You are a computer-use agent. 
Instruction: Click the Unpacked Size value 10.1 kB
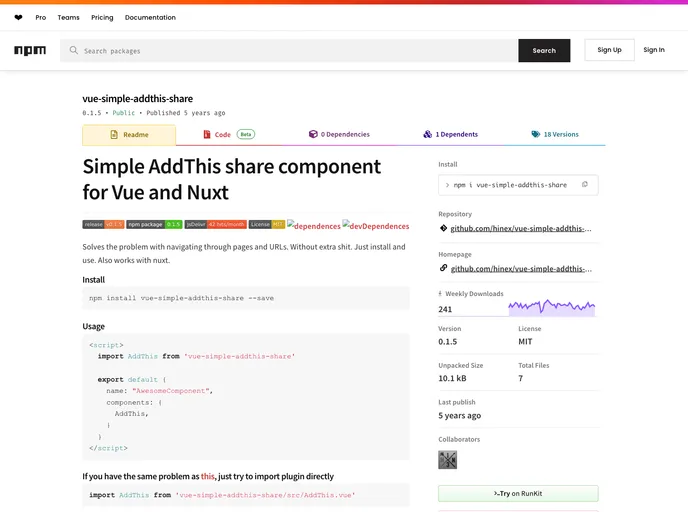pyautogui.click(x=452, y=378)
